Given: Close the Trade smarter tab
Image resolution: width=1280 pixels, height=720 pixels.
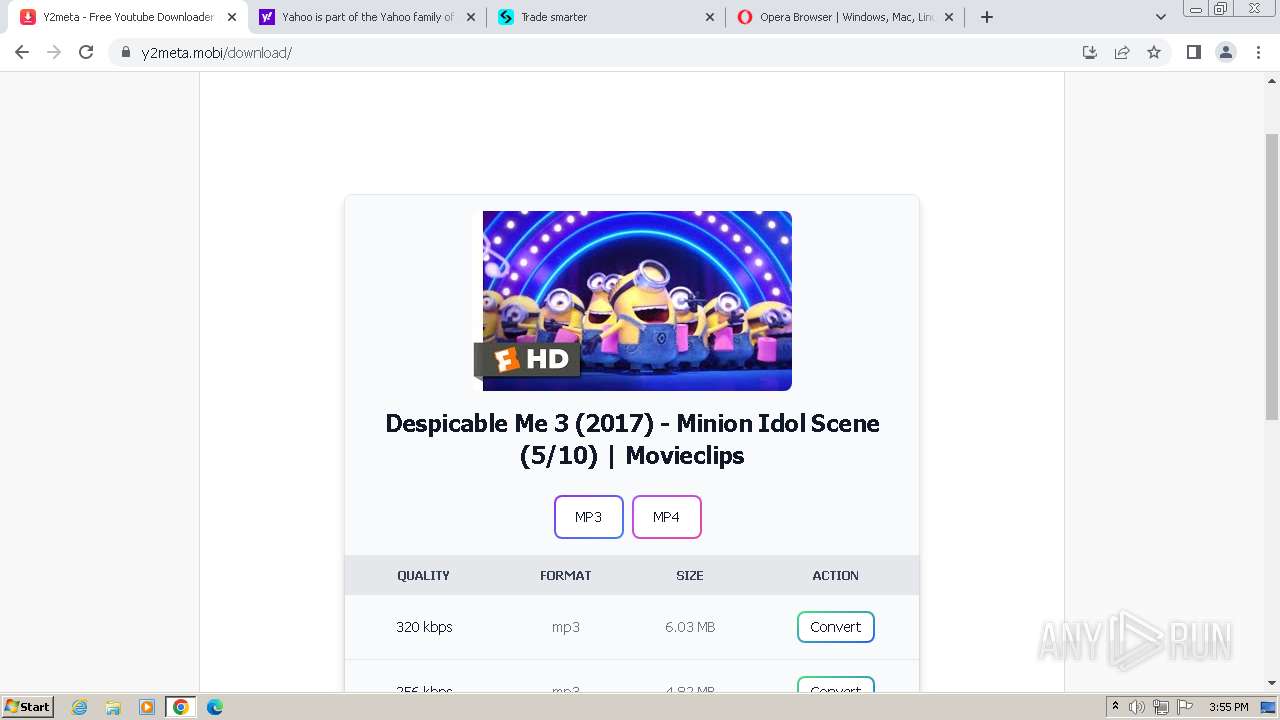Looking at the screenshot, I should (710, 17).
